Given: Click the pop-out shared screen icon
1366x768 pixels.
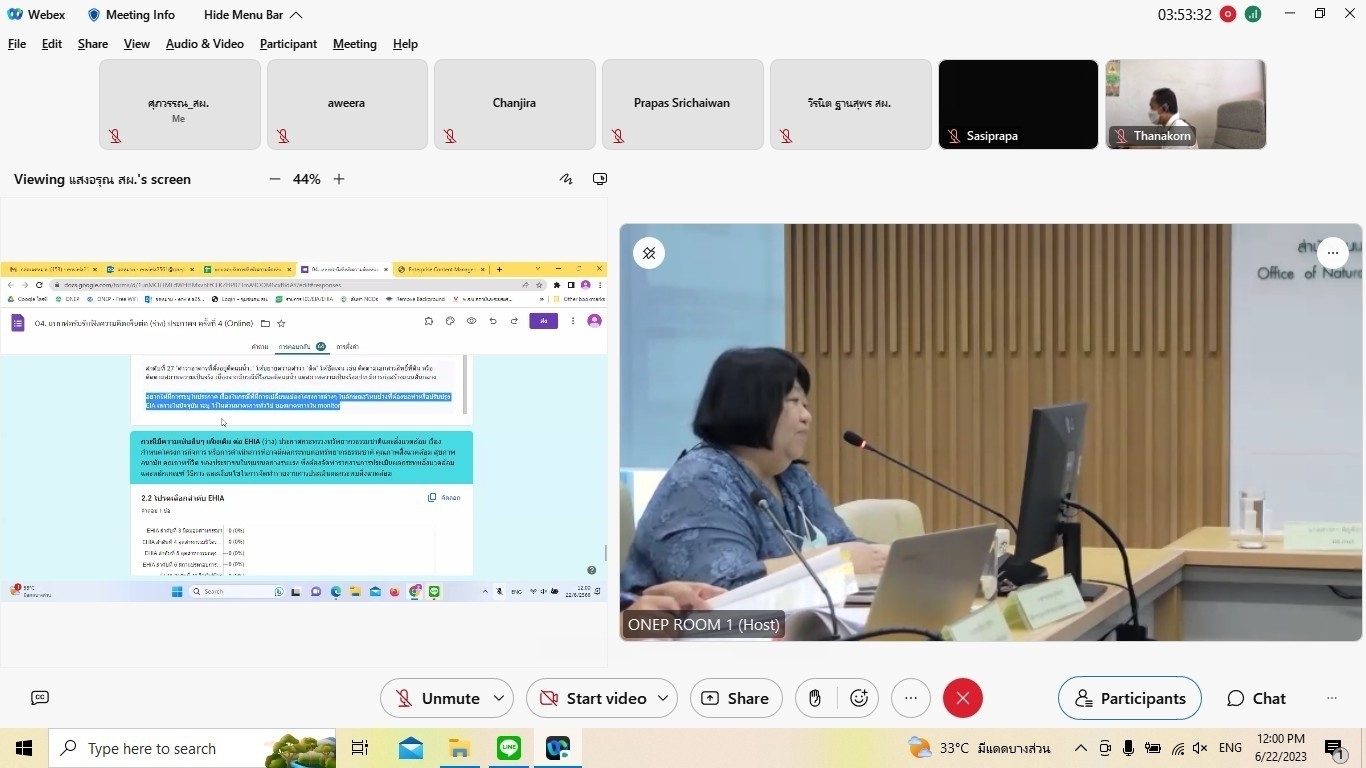Looking at the screenshot, I should tap(600, 179).
